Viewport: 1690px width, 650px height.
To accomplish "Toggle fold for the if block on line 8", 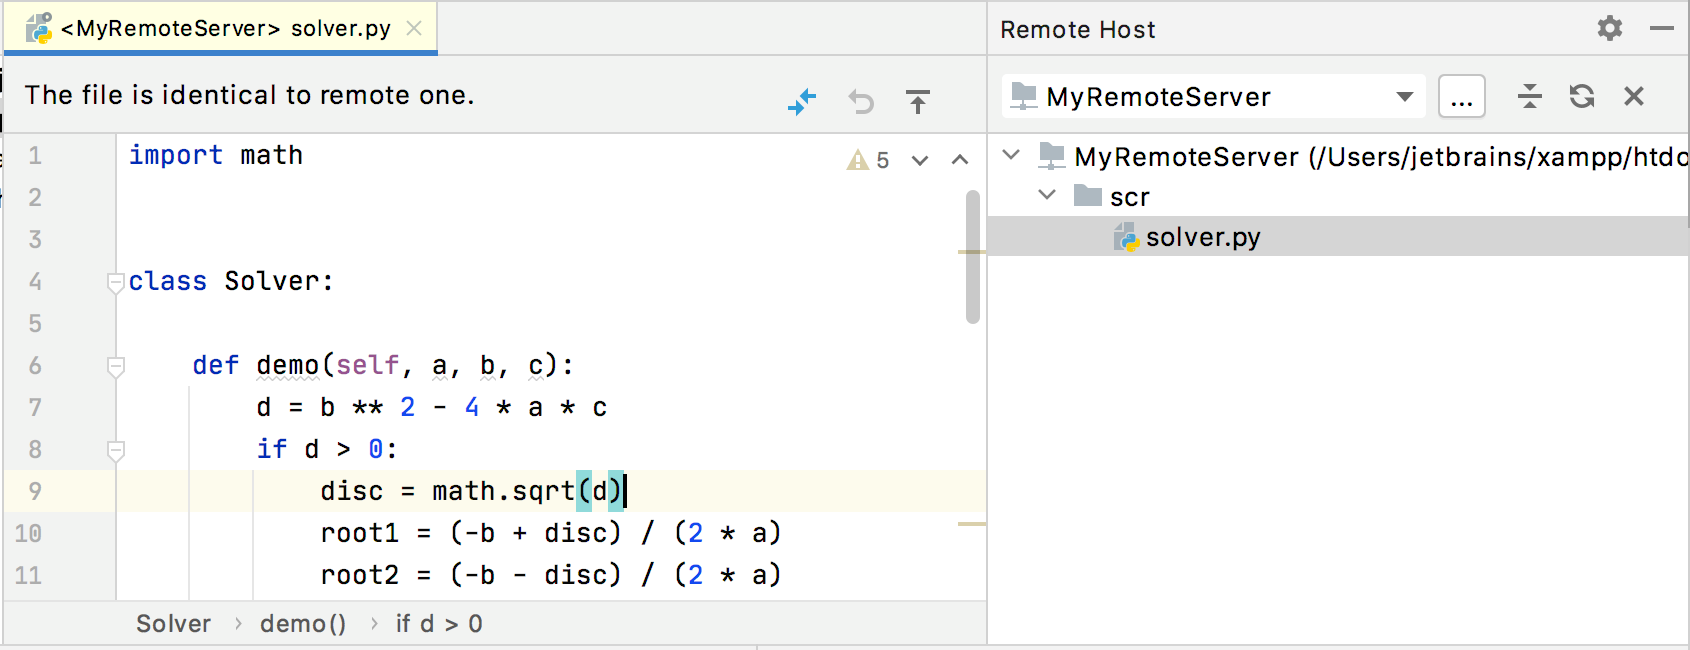I will click(x=115, y=450).
